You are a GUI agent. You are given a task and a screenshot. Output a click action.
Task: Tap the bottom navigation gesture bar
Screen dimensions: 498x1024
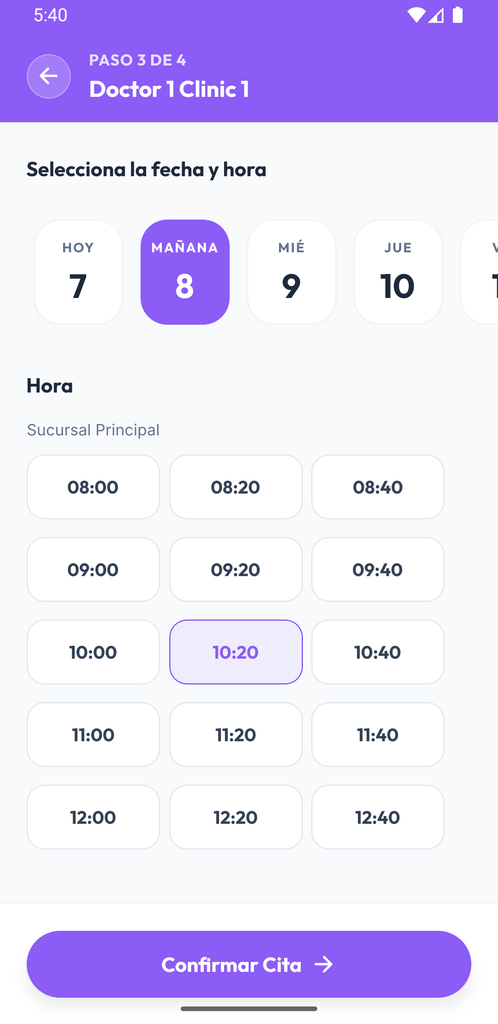tap(249, 1009)
